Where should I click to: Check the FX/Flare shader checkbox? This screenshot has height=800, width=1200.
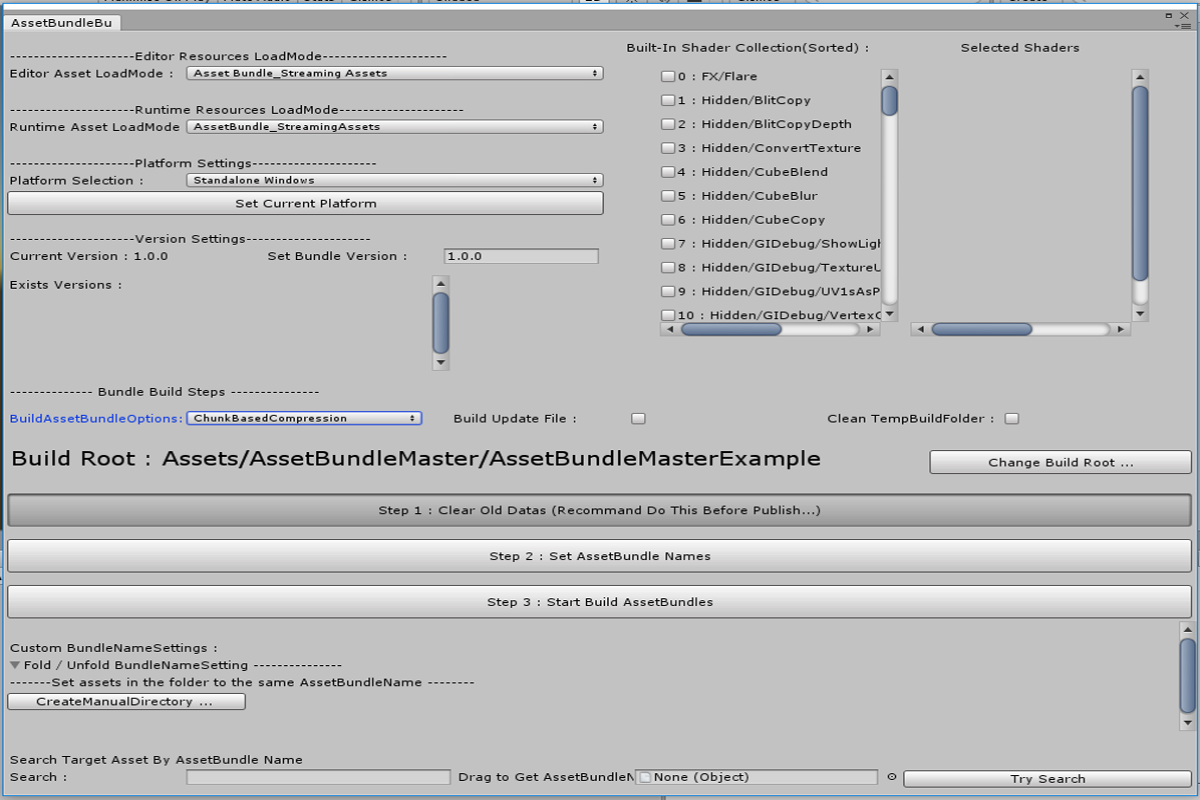668,76
